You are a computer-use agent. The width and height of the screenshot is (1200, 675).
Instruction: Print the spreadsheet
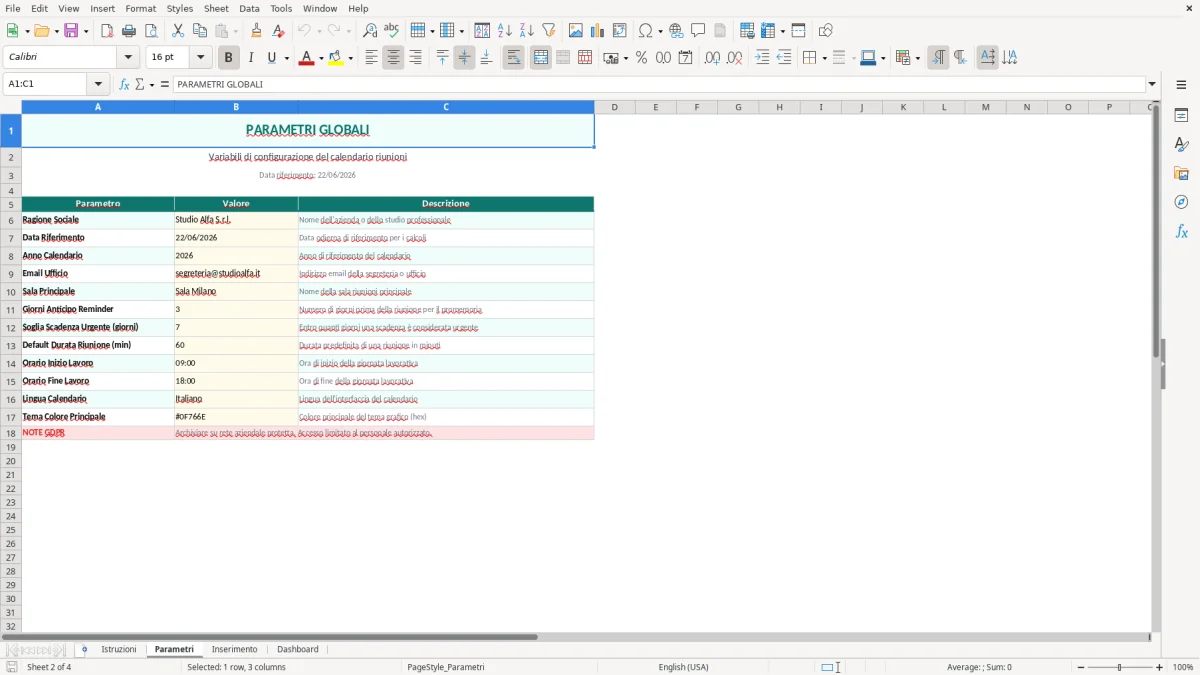tap(129, 31)
